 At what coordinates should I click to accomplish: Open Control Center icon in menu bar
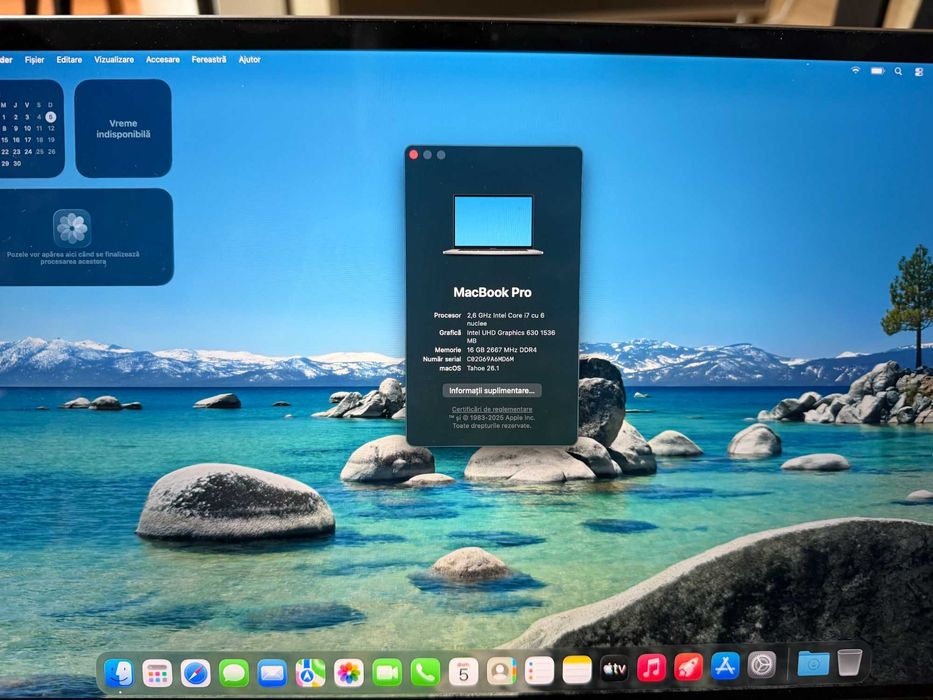tap(919, 72)
